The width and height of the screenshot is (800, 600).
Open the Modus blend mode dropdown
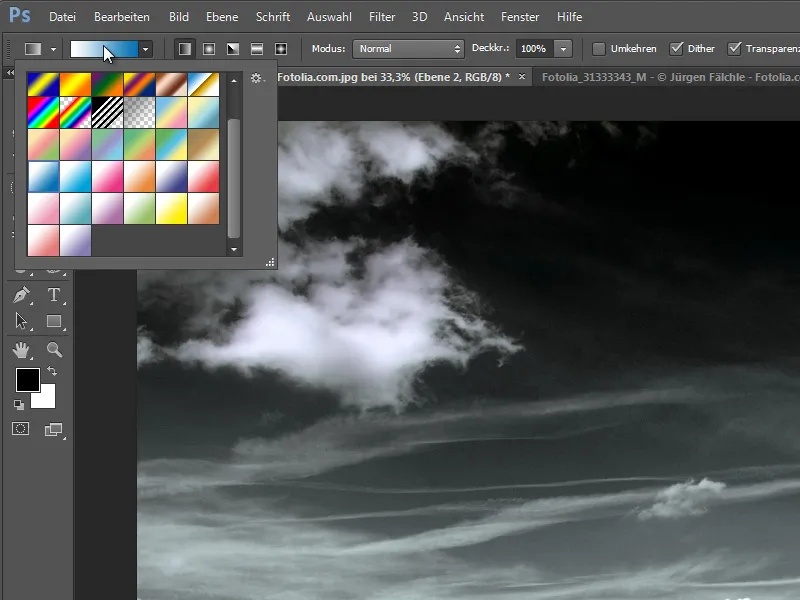point(408,49)
